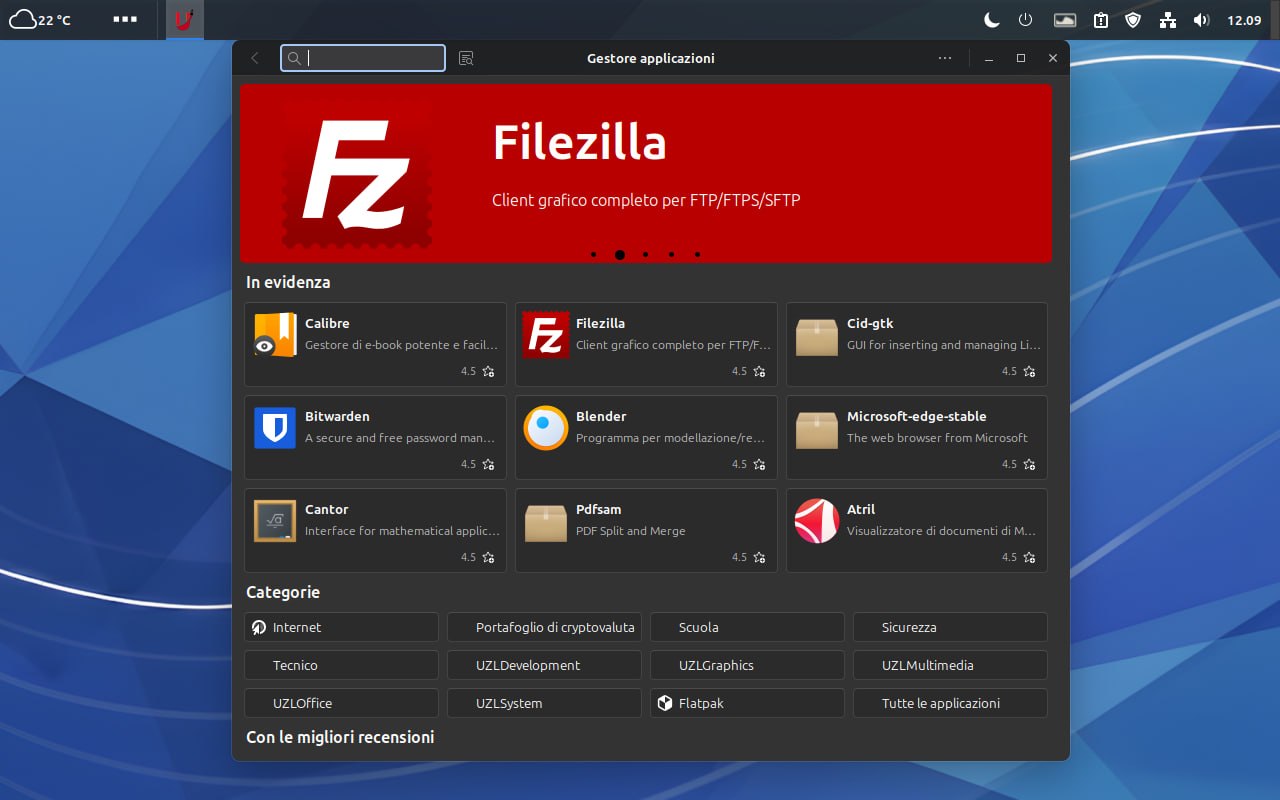
Task: Open the power menu icon in the panel
Action: 1025,20
